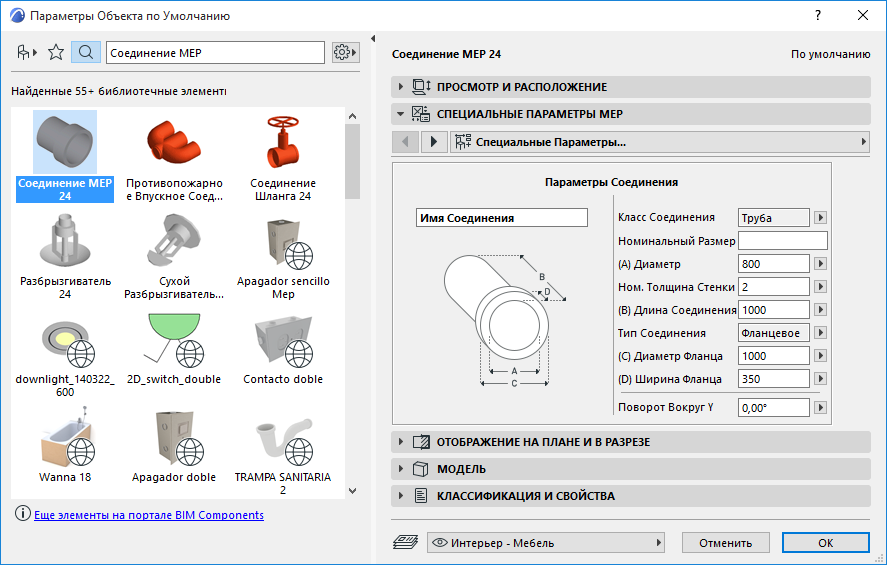Go to the previous parameters page
Screen dimensions: 887x565
(x=405, y=141)
